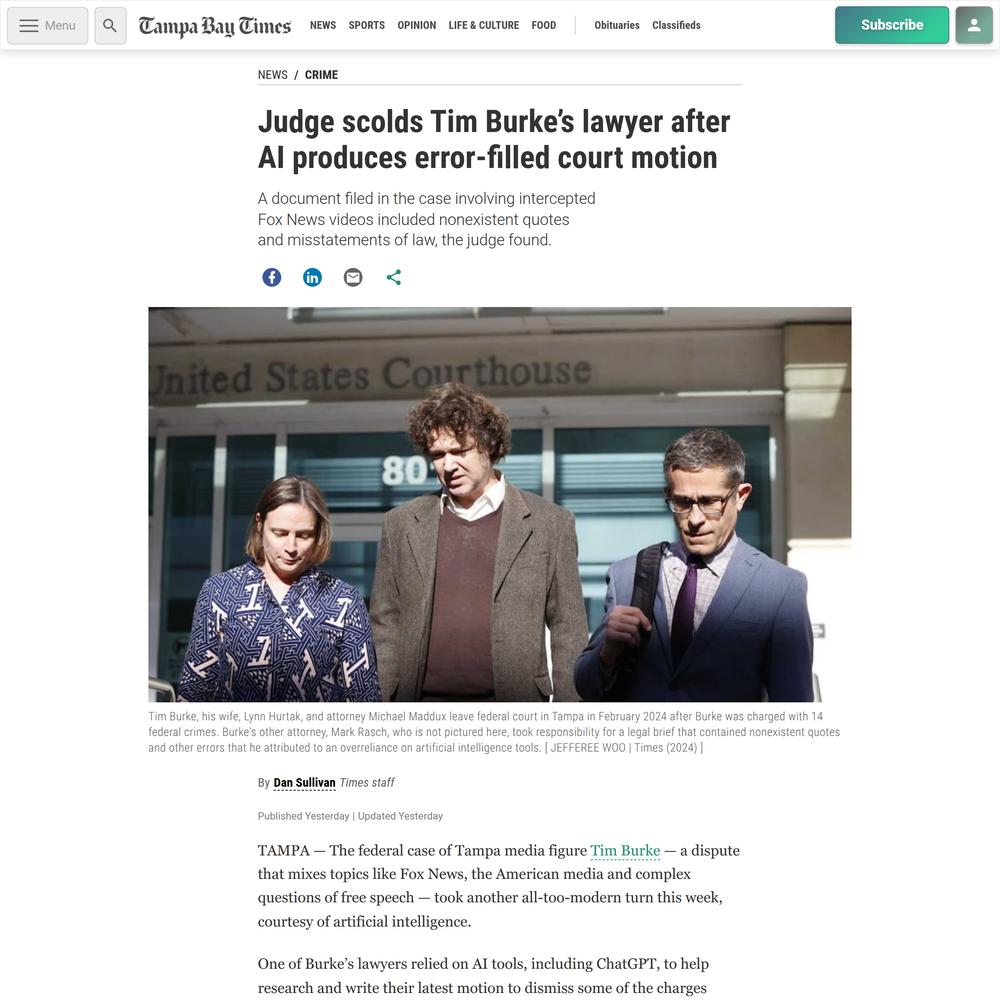This screenshot has height=1000, width=1000.
Task: Open LIFE & CULTURE section
Action: coord(483,26)
